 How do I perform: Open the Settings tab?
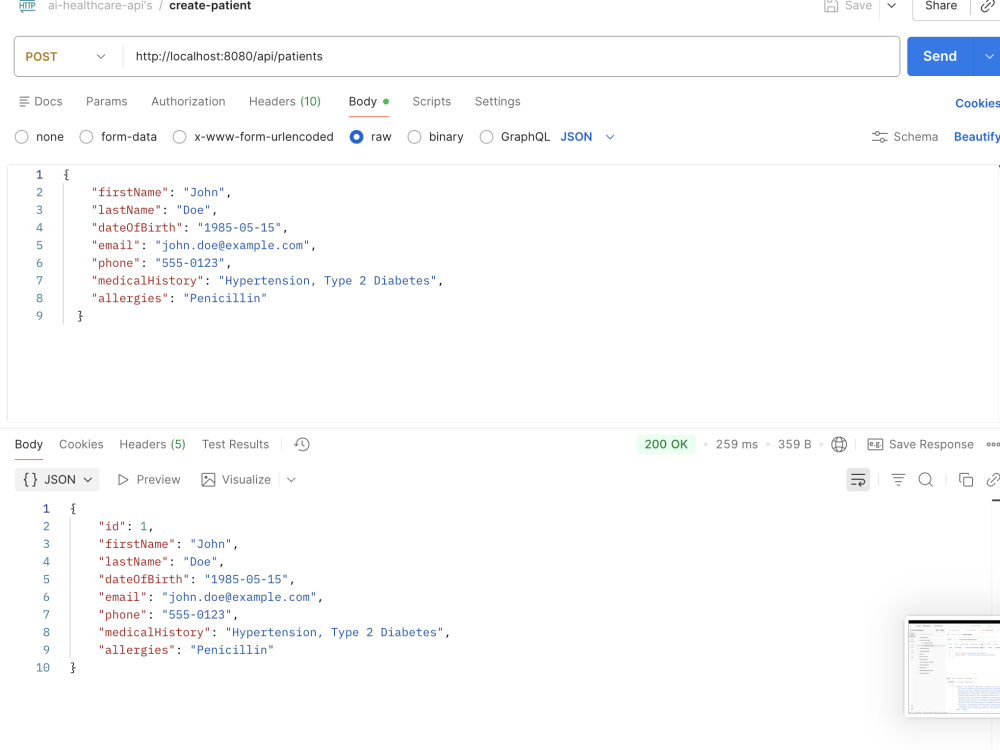pyautogui.click(x=497, y=101)
